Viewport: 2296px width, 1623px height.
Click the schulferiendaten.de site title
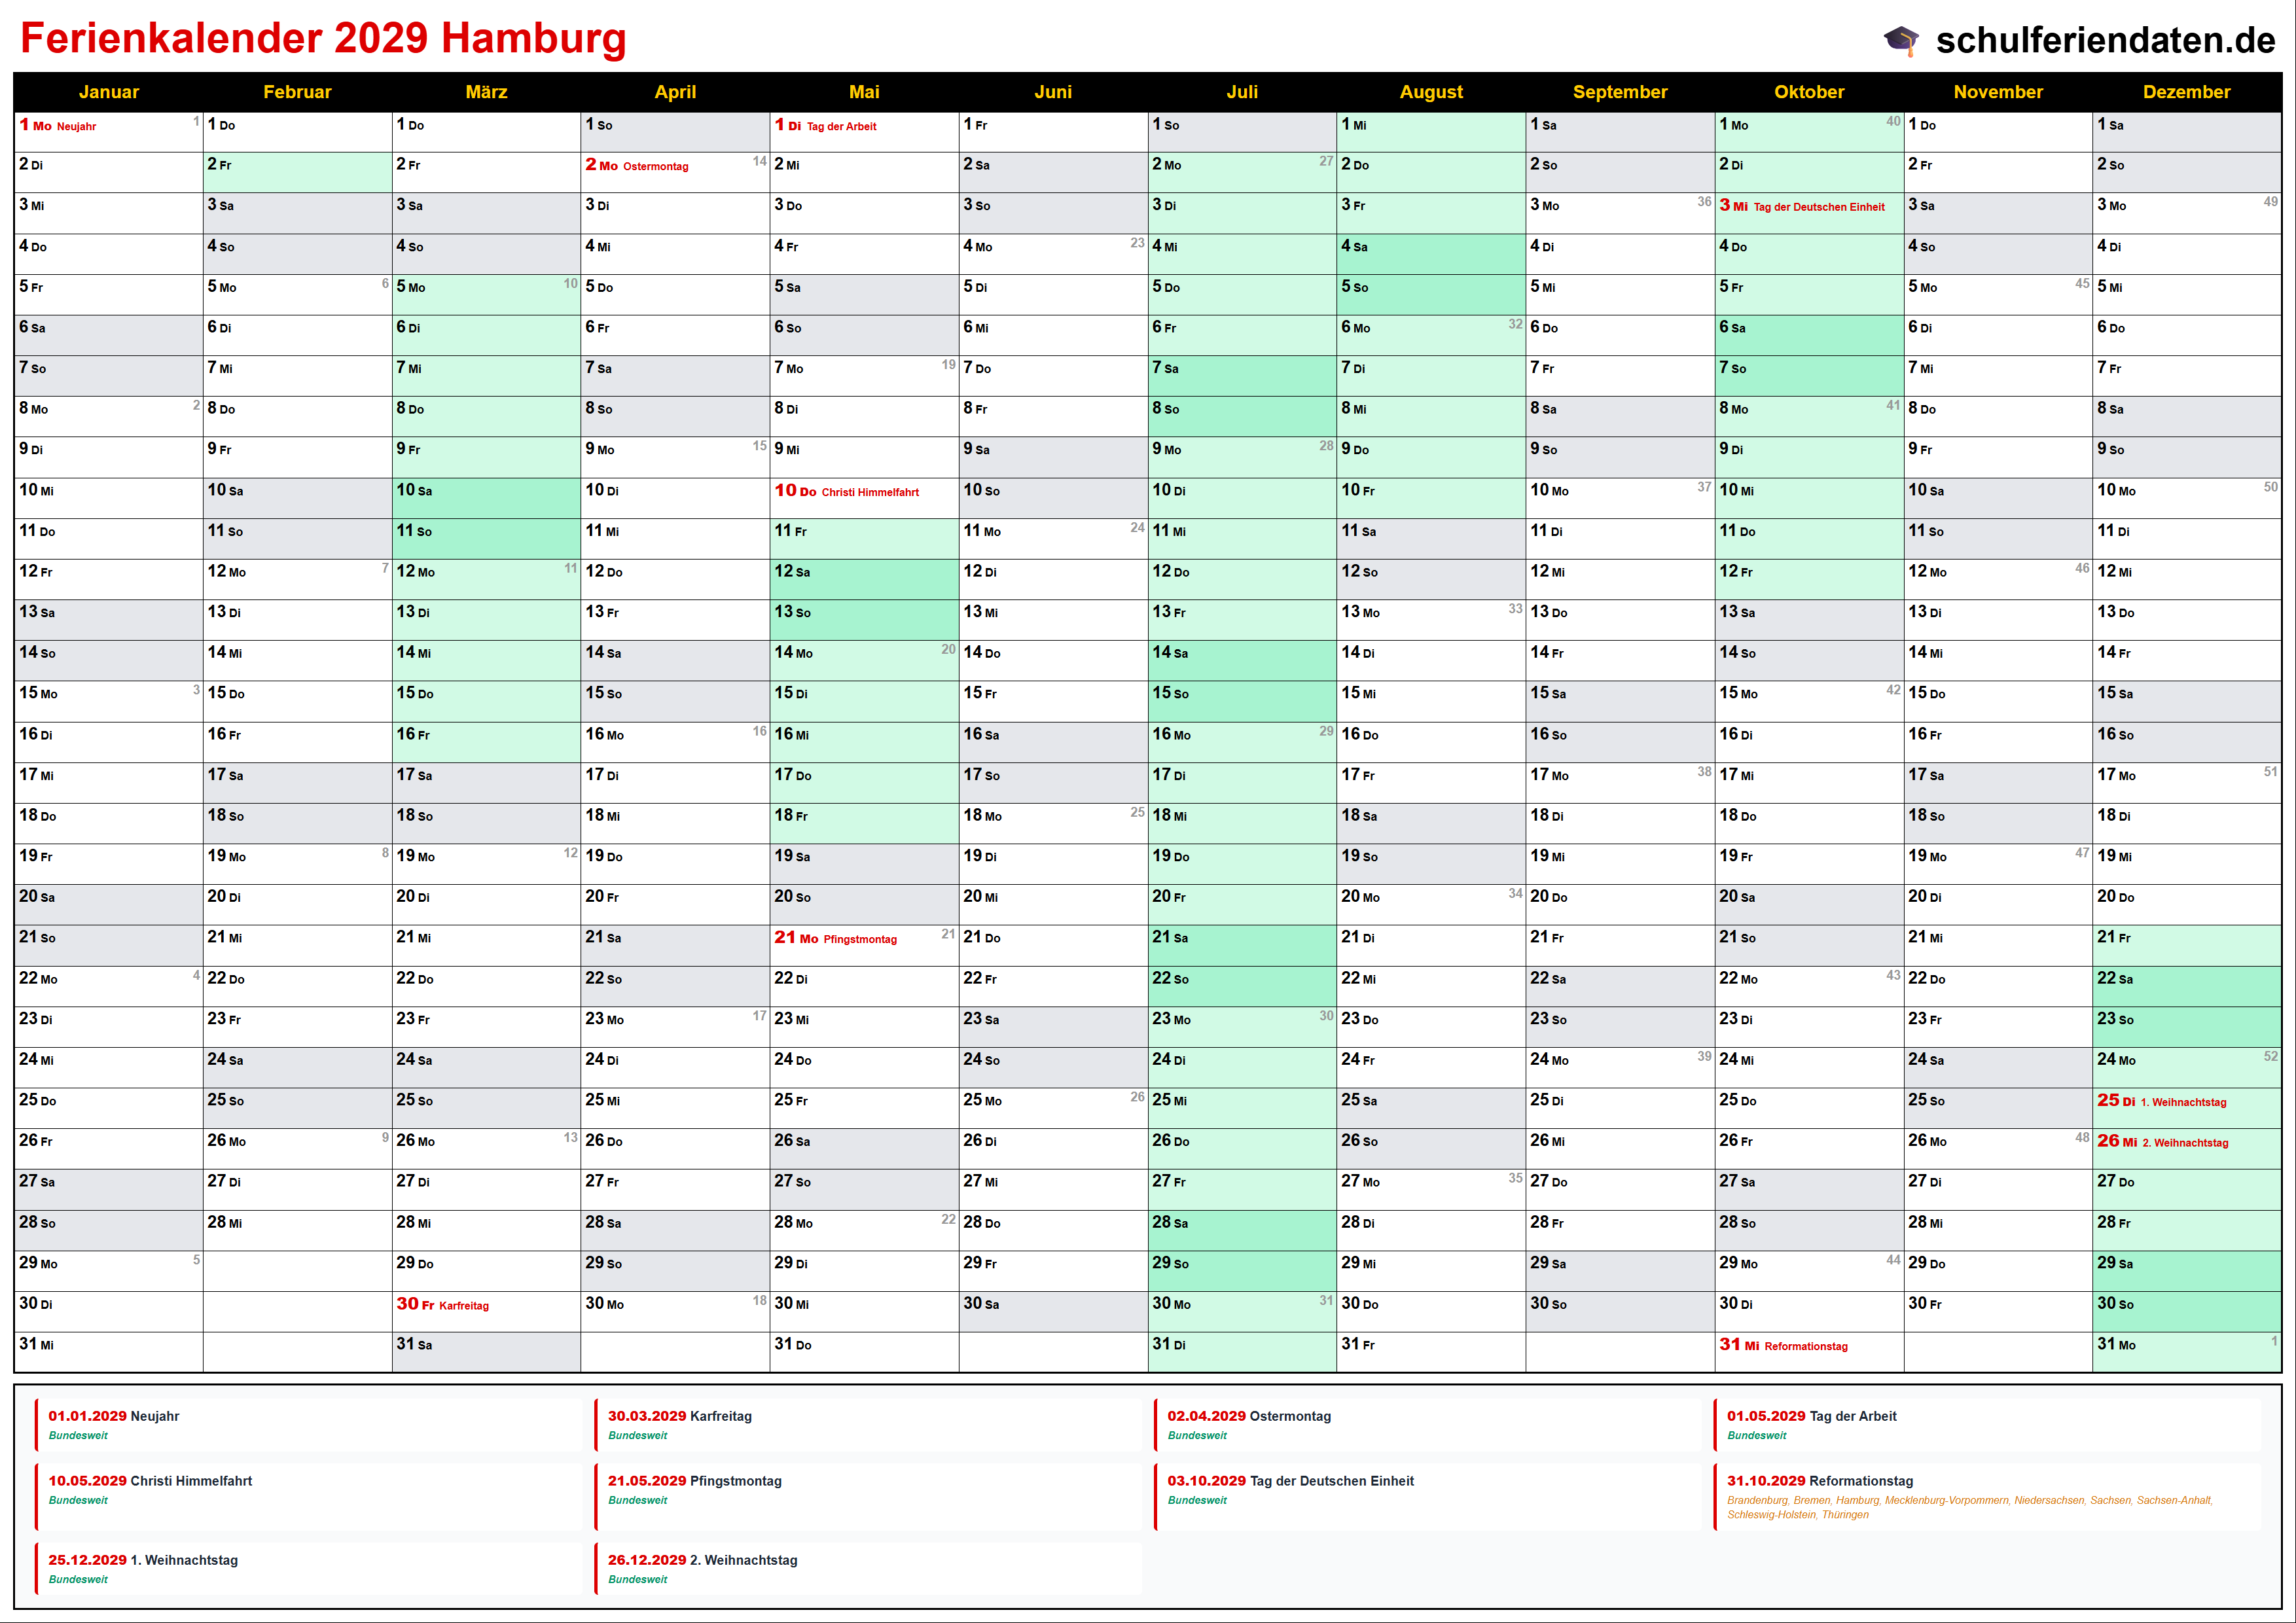point(2105,40)
